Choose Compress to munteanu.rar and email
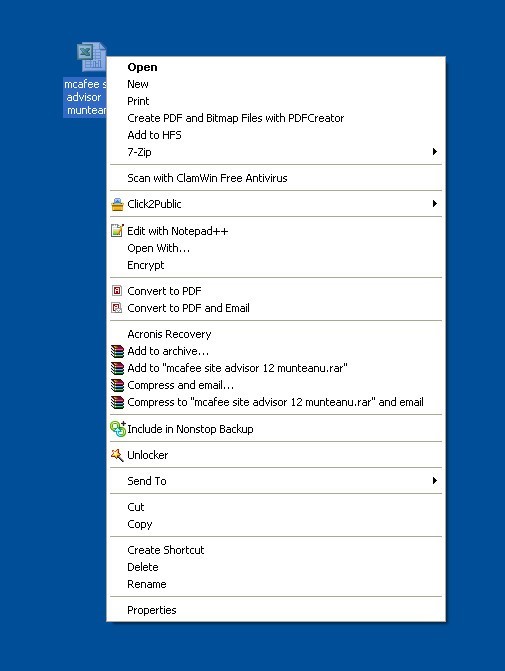The width and height of the screenshot is (505, 671). click(x=276, y=402)
